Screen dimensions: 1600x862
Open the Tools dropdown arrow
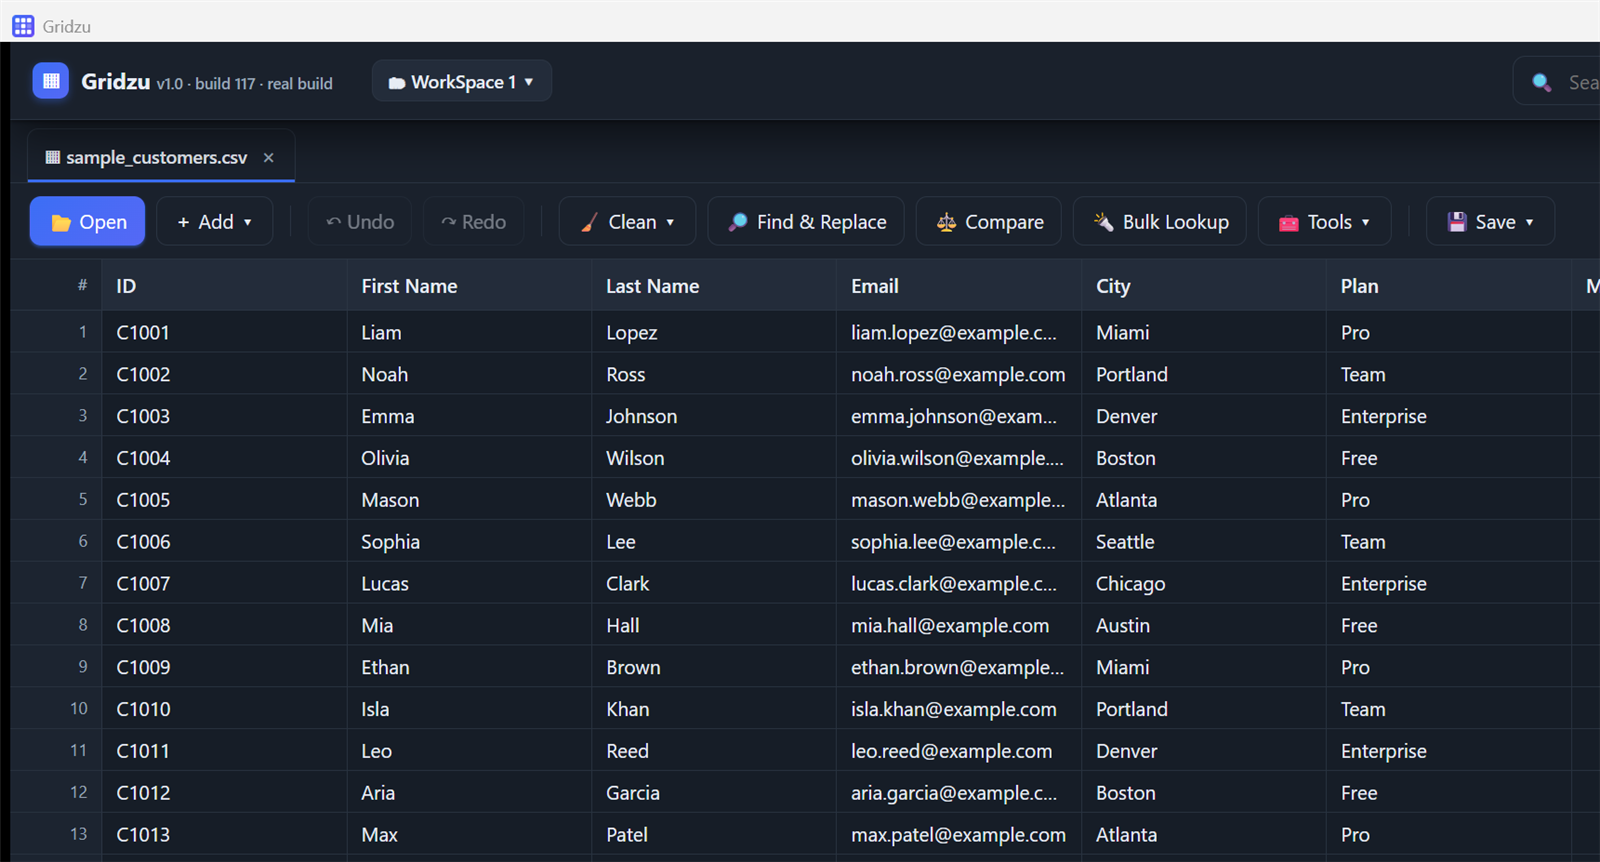(x=1366, y=222)
